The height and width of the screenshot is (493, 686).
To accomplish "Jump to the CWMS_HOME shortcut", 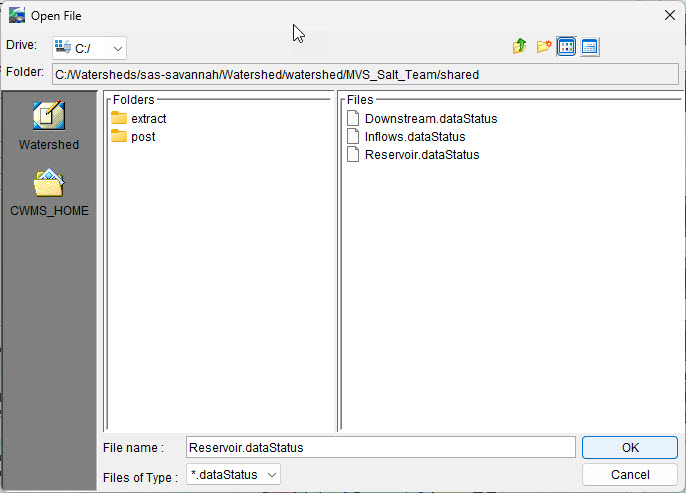I will click(x=48, y=192).
